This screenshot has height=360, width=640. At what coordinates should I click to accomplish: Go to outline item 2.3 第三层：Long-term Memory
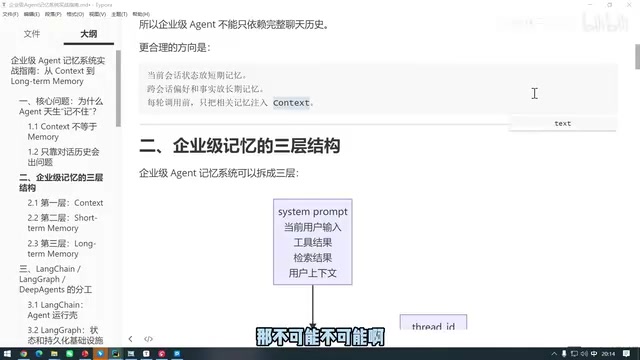coord(62,248)
